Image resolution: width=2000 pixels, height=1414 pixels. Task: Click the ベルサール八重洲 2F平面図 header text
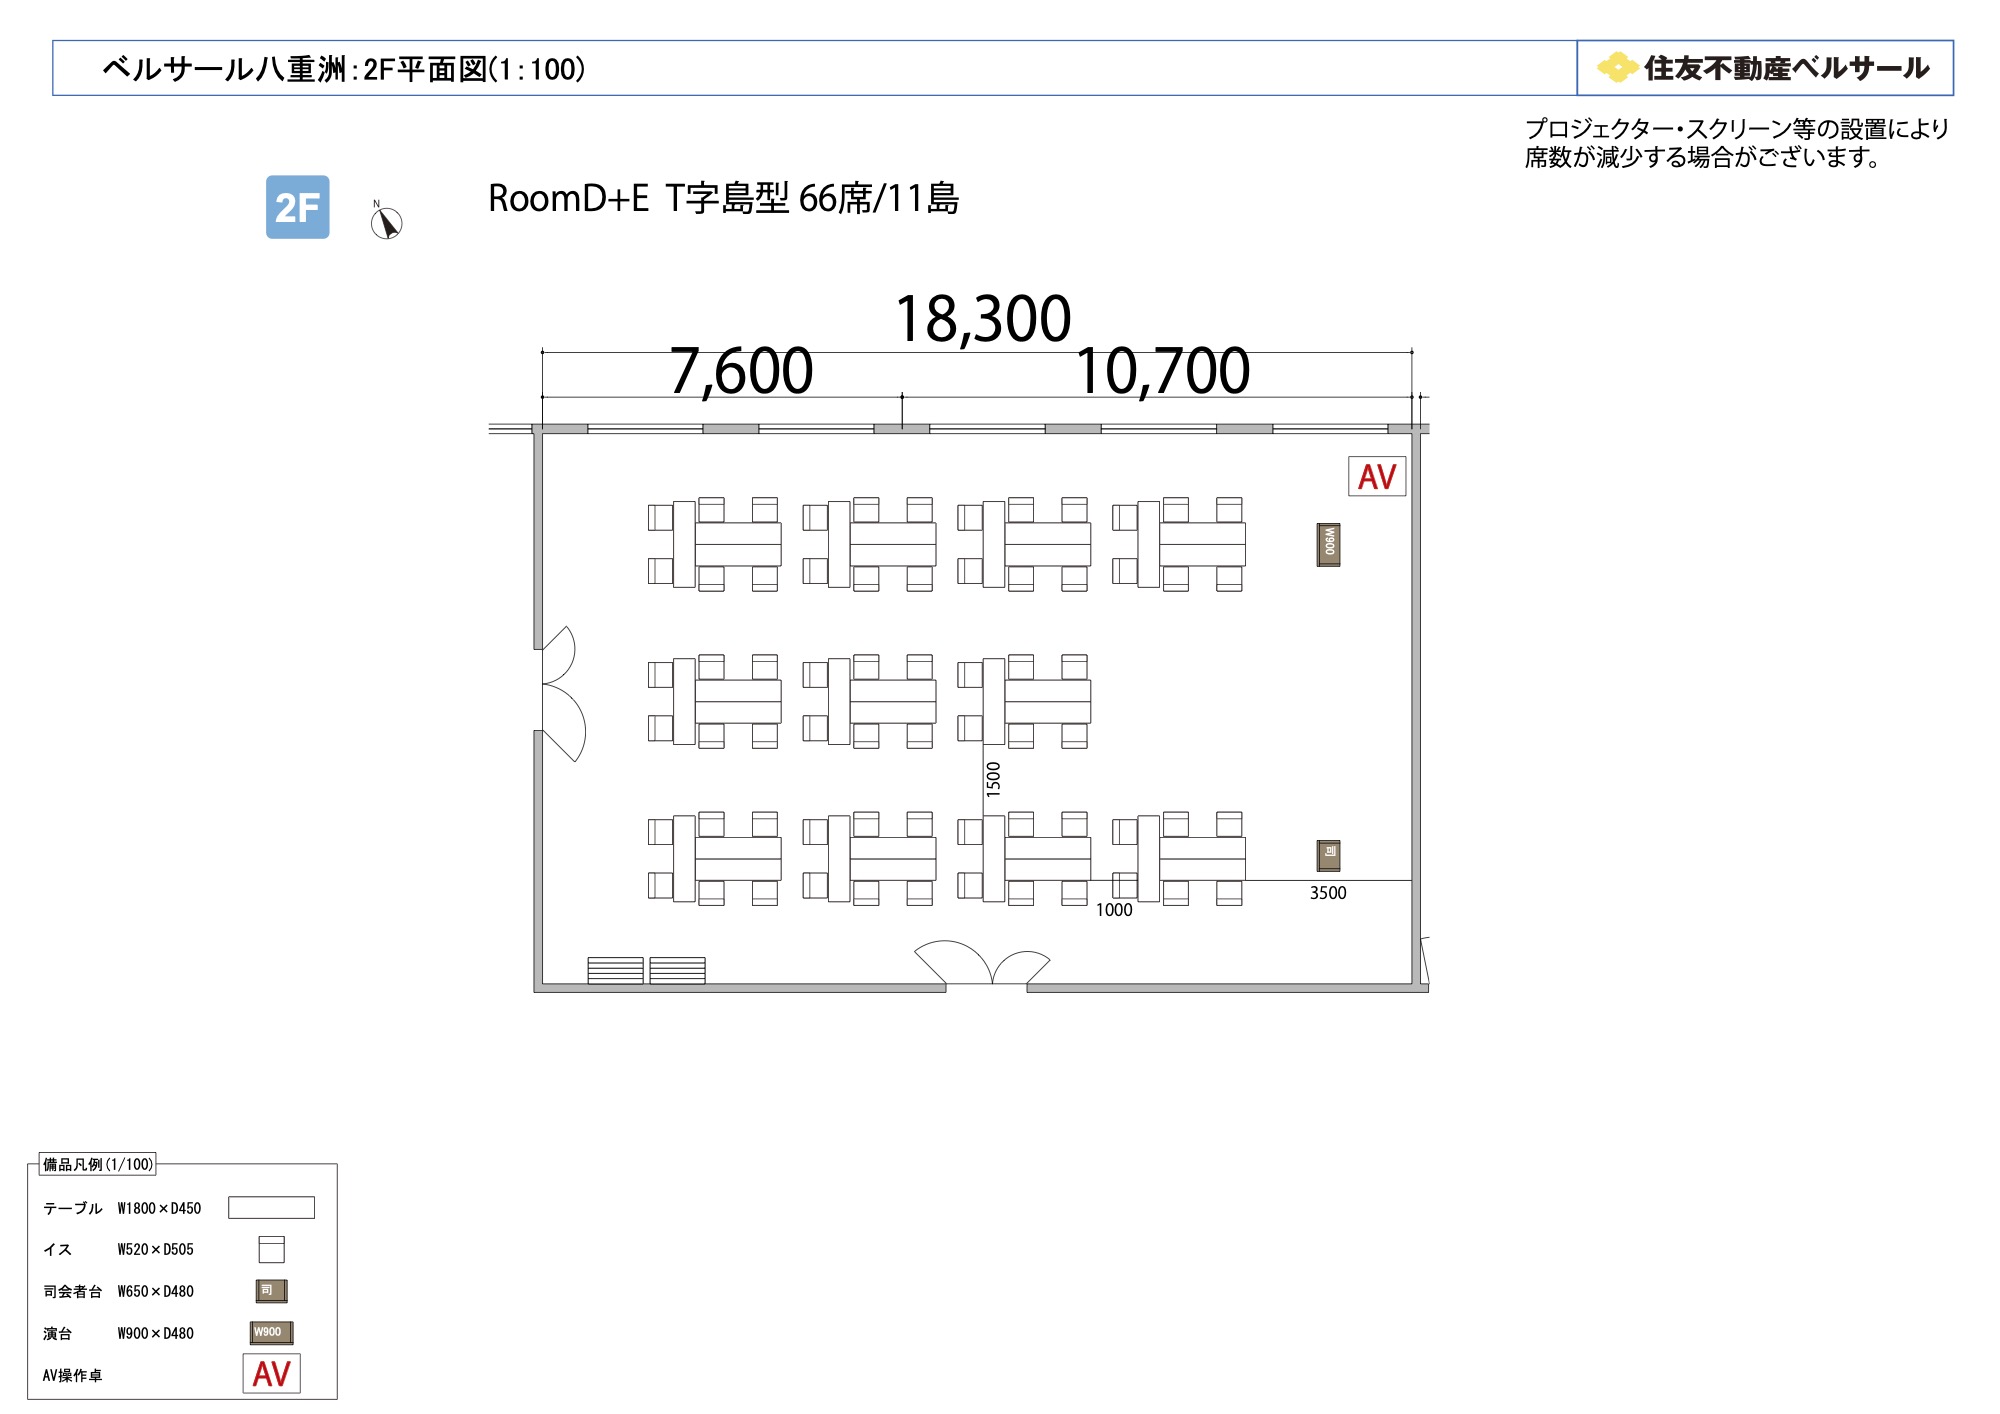(344, 69)
